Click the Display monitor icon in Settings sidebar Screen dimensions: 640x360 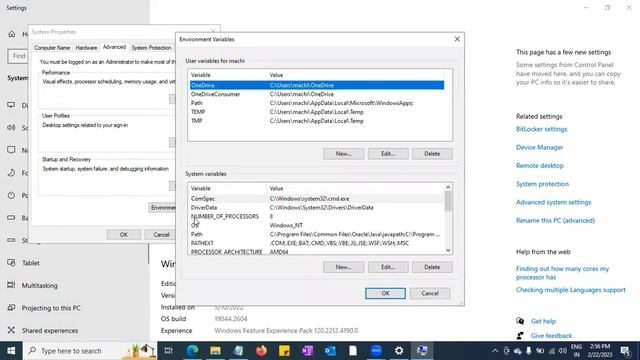[11, 105]
